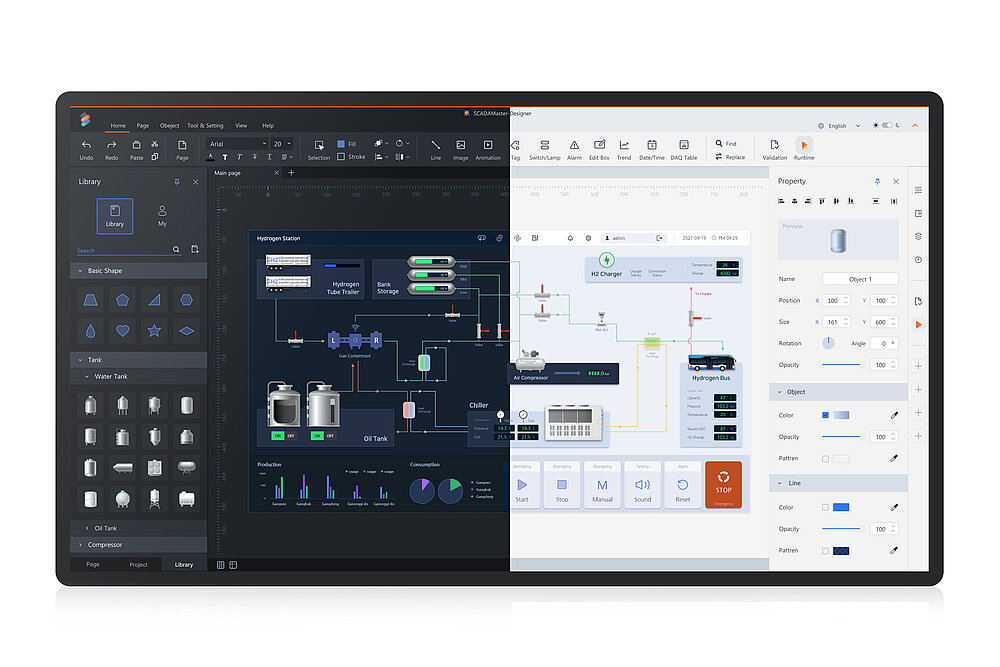Open the English language dropdown

(838, 126)
